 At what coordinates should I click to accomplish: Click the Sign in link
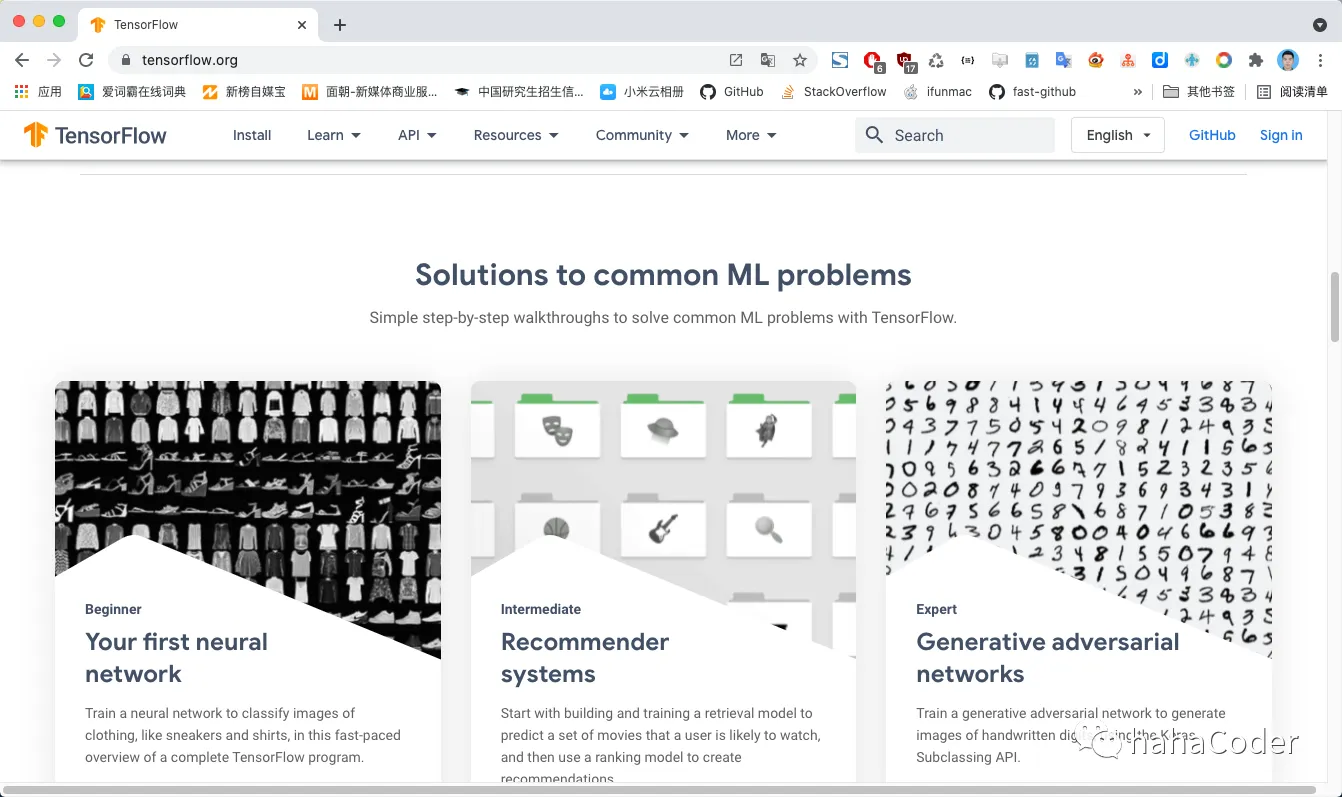click(1281, 135)
